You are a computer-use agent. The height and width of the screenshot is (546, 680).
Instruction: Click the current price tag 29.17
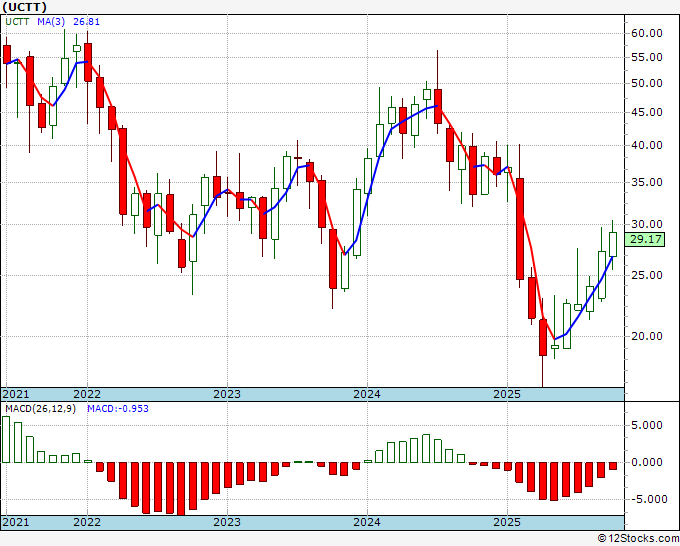646,239
